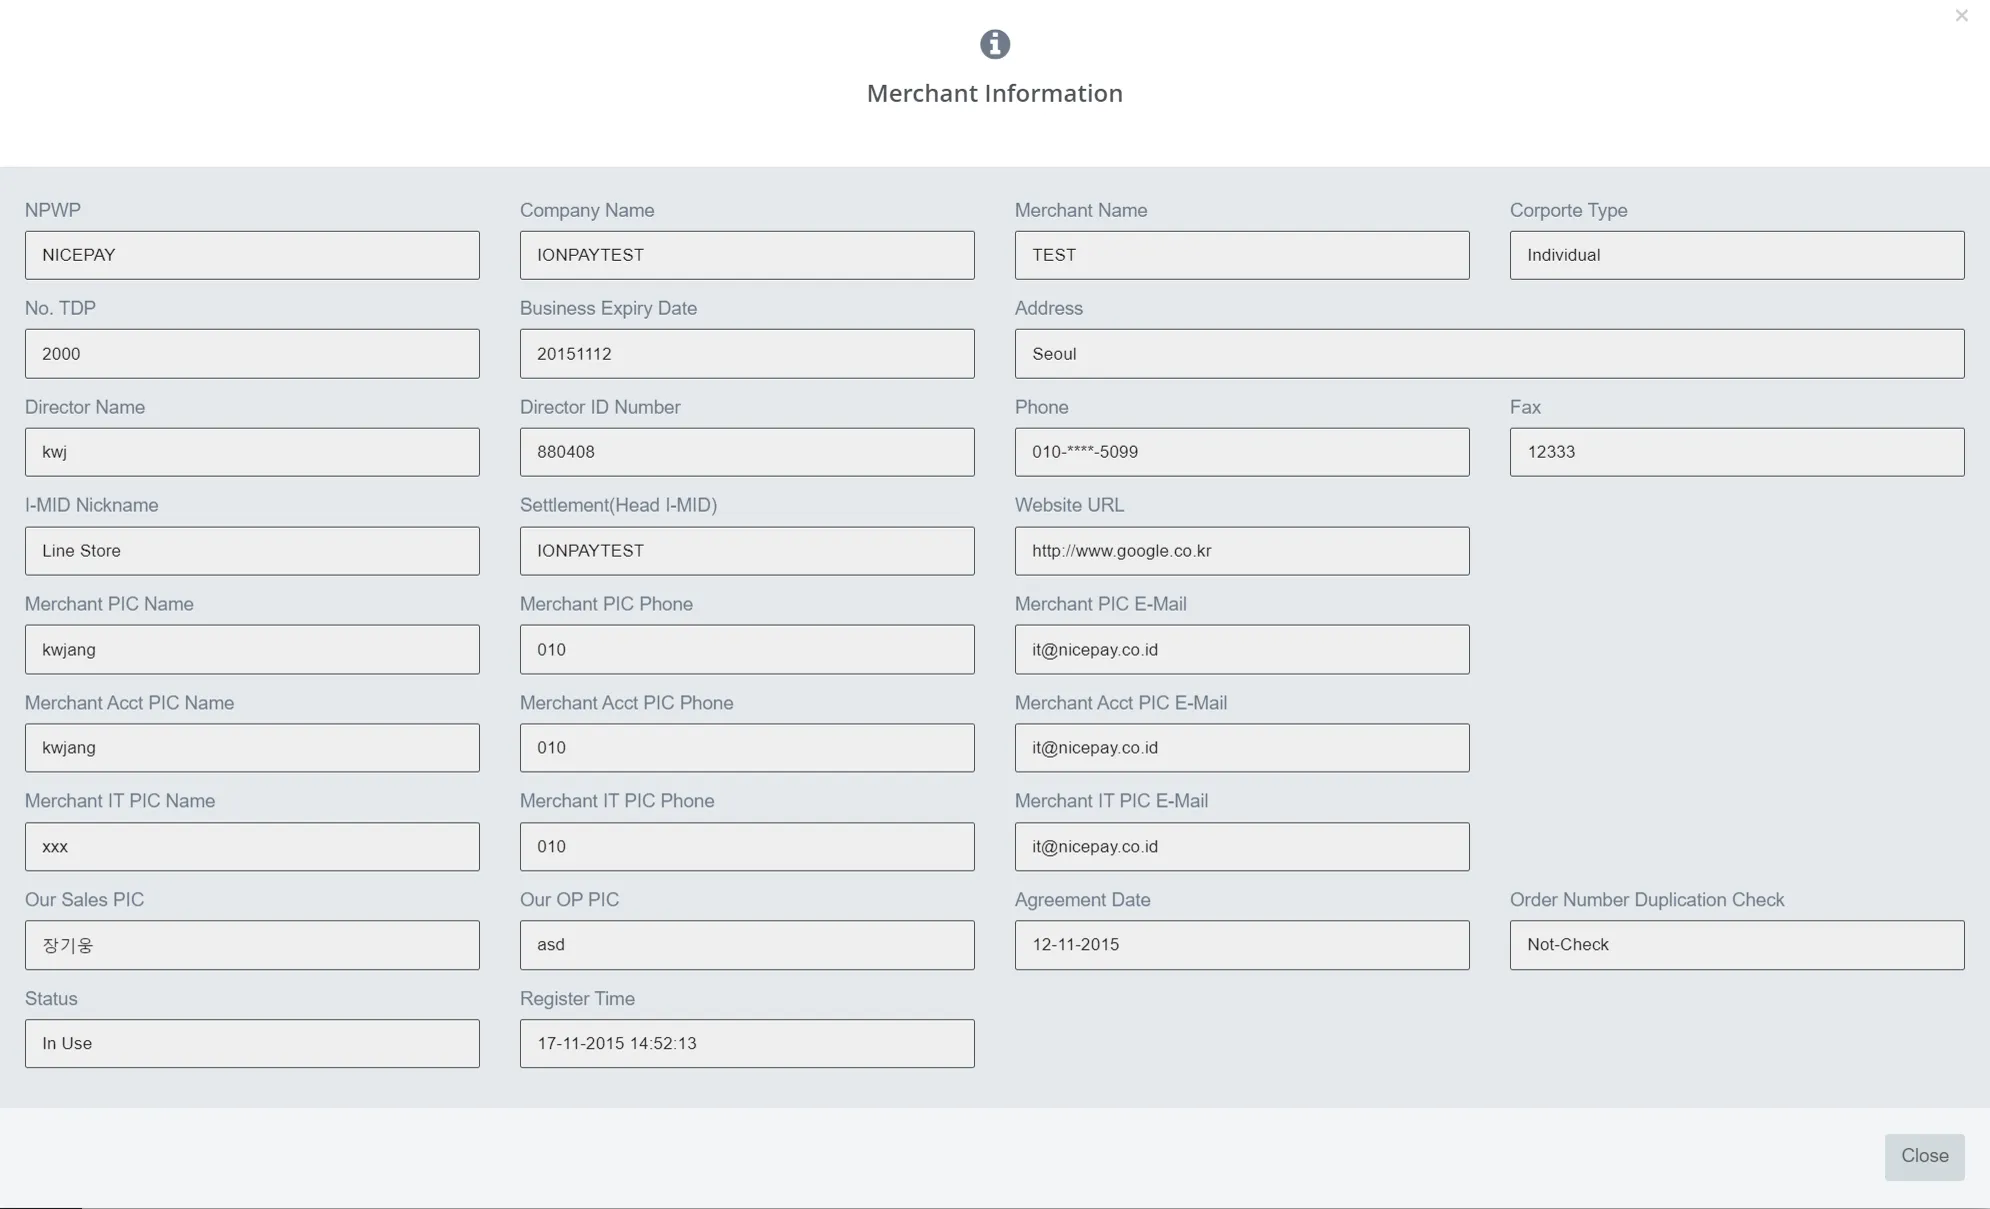The image size is (1990, 1209).
Task: Click the I-MID Nickname Line Store field
Action: point(252,550)
